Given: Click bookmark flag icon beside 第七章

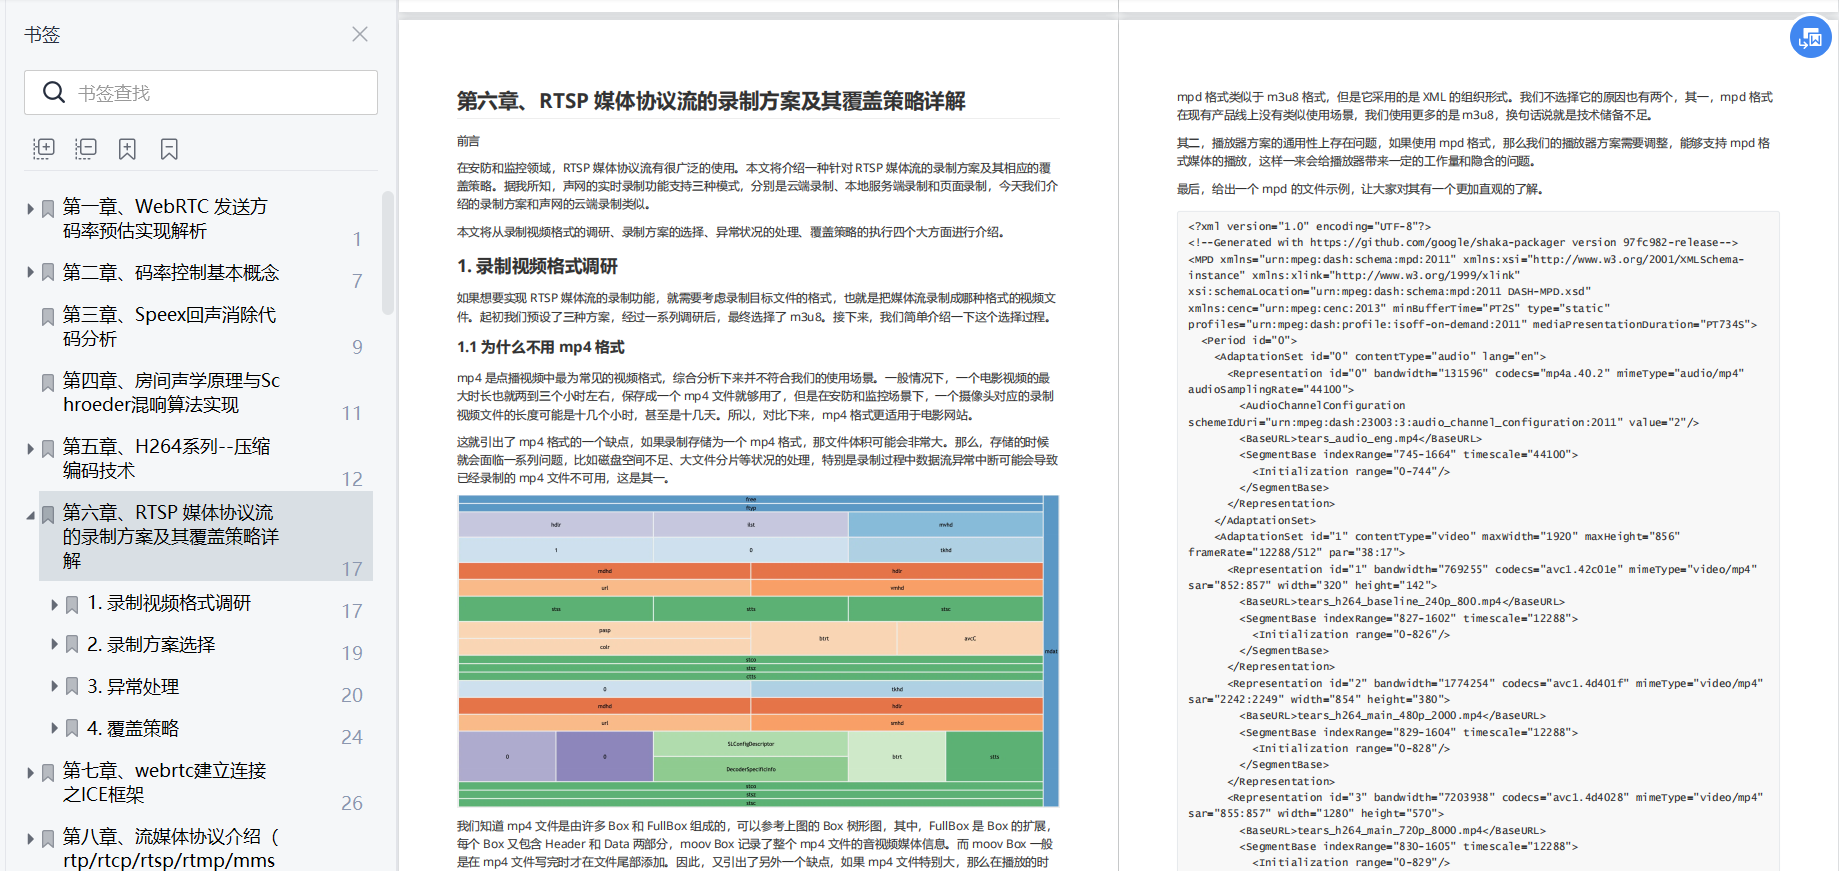Looking at the screenshot, I should tap(48, 773).
